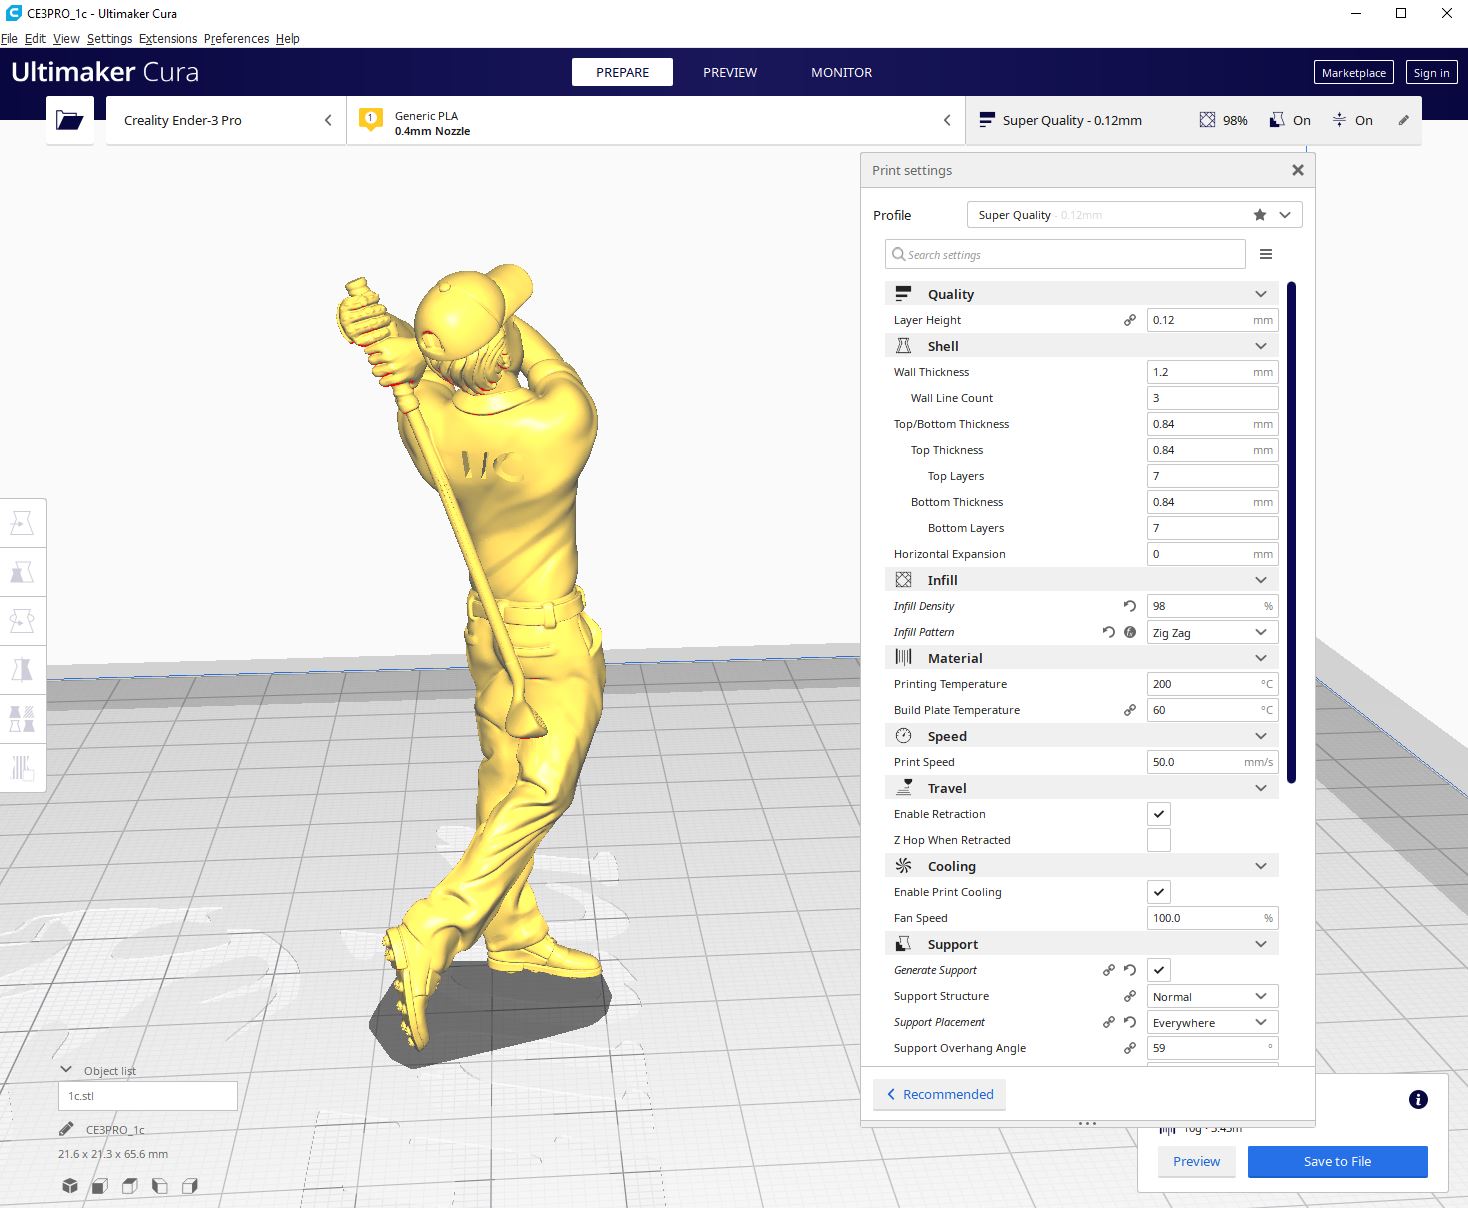Click the Recommended button
Viewport: 1468px width, 1208px height.
pos(939,1094)
